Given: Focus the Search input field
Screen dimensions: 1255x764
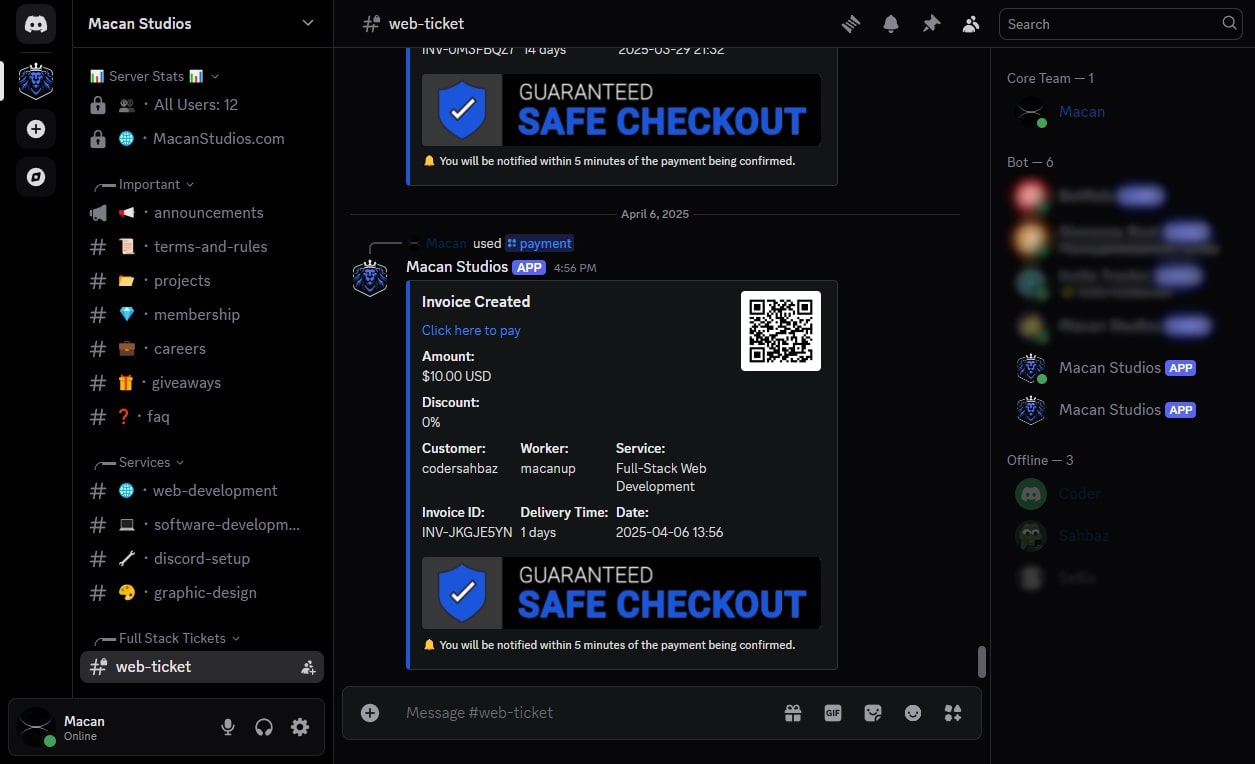Looking at the screenshot, I should pyautogui.click(x=1120, y=24).
